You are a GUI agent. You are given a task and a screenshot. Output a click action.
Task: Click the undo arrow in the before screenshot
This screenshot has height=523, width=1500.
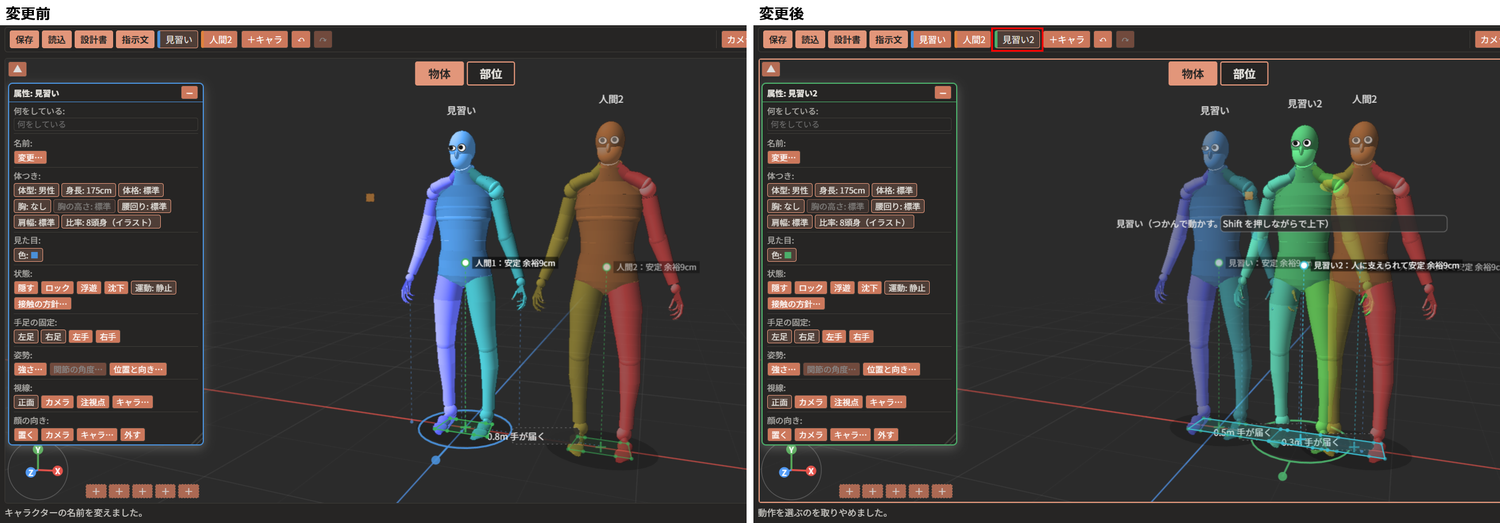301,40
